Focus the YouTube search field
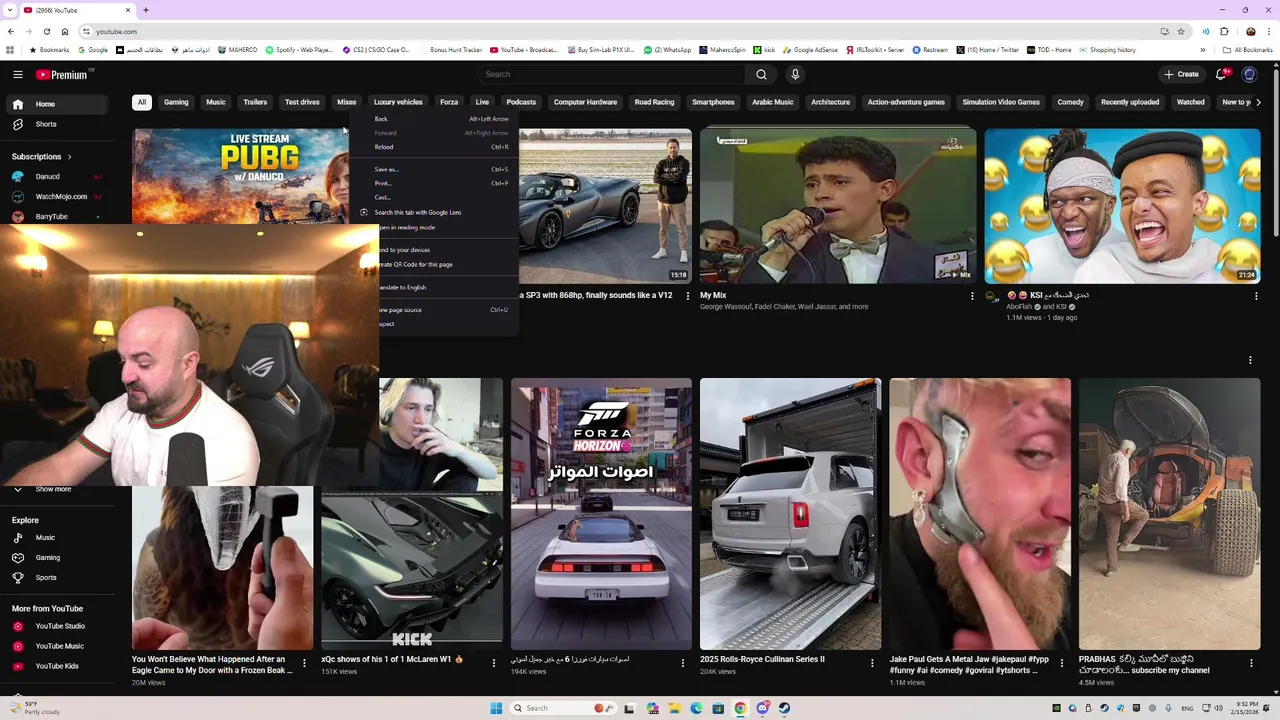The height and width of the screenshot is (720, 1280). pos(612,74)
